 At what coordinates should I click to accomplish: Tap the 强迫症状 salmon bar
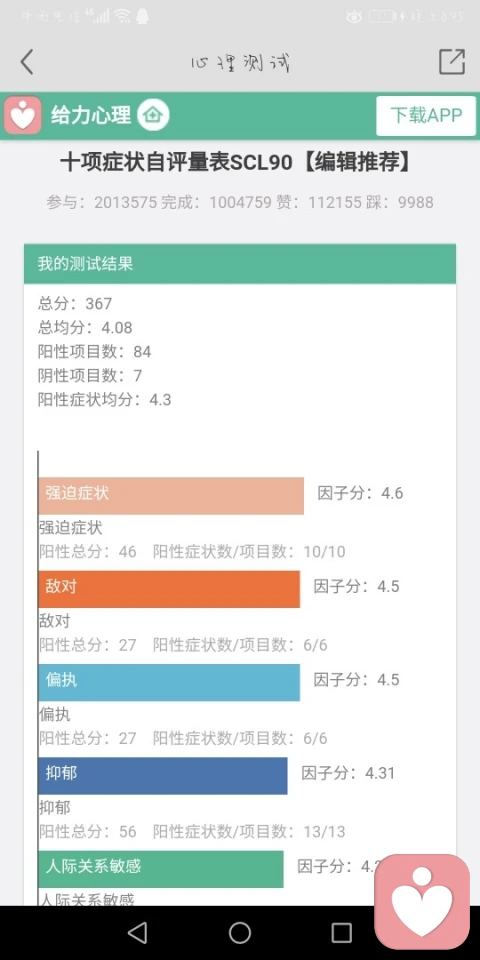tap(171, 495)
